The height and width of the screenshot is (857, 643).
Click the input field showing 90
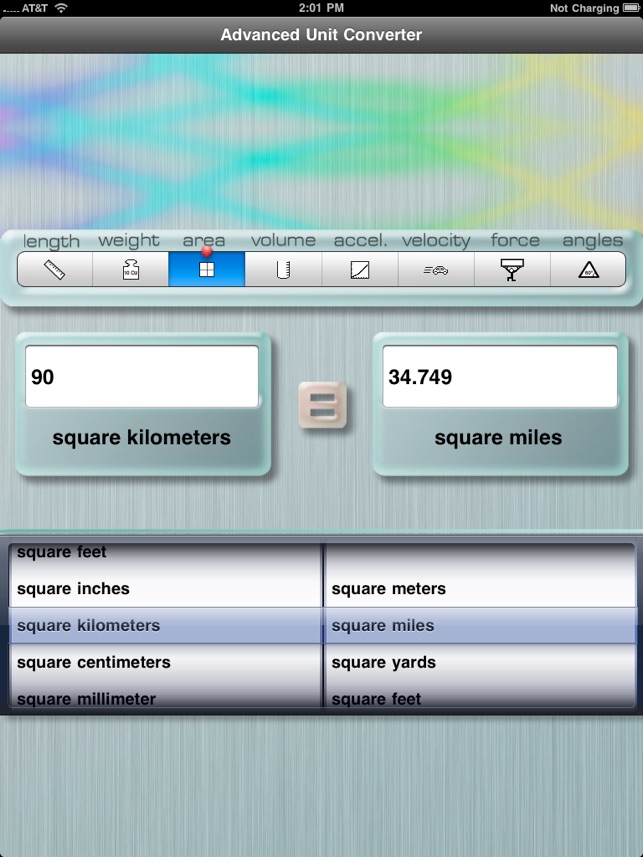click(x=142, y=377)
